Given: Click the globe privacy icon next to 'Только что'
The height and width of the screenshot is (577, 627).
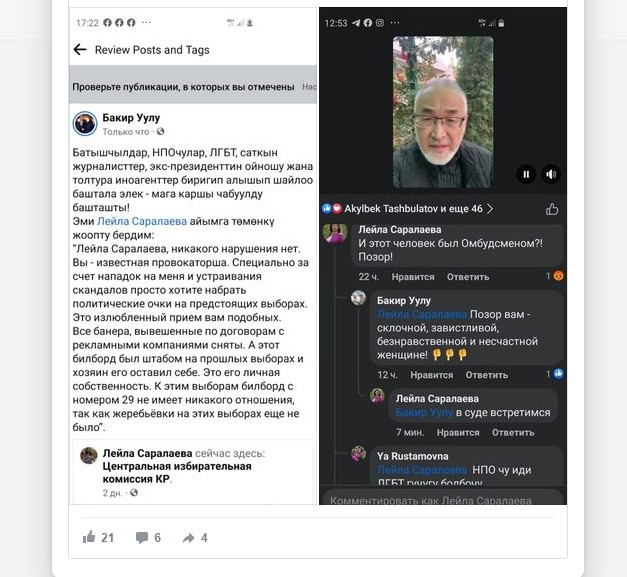Looking at the screenshot, I should pos(160,131).
